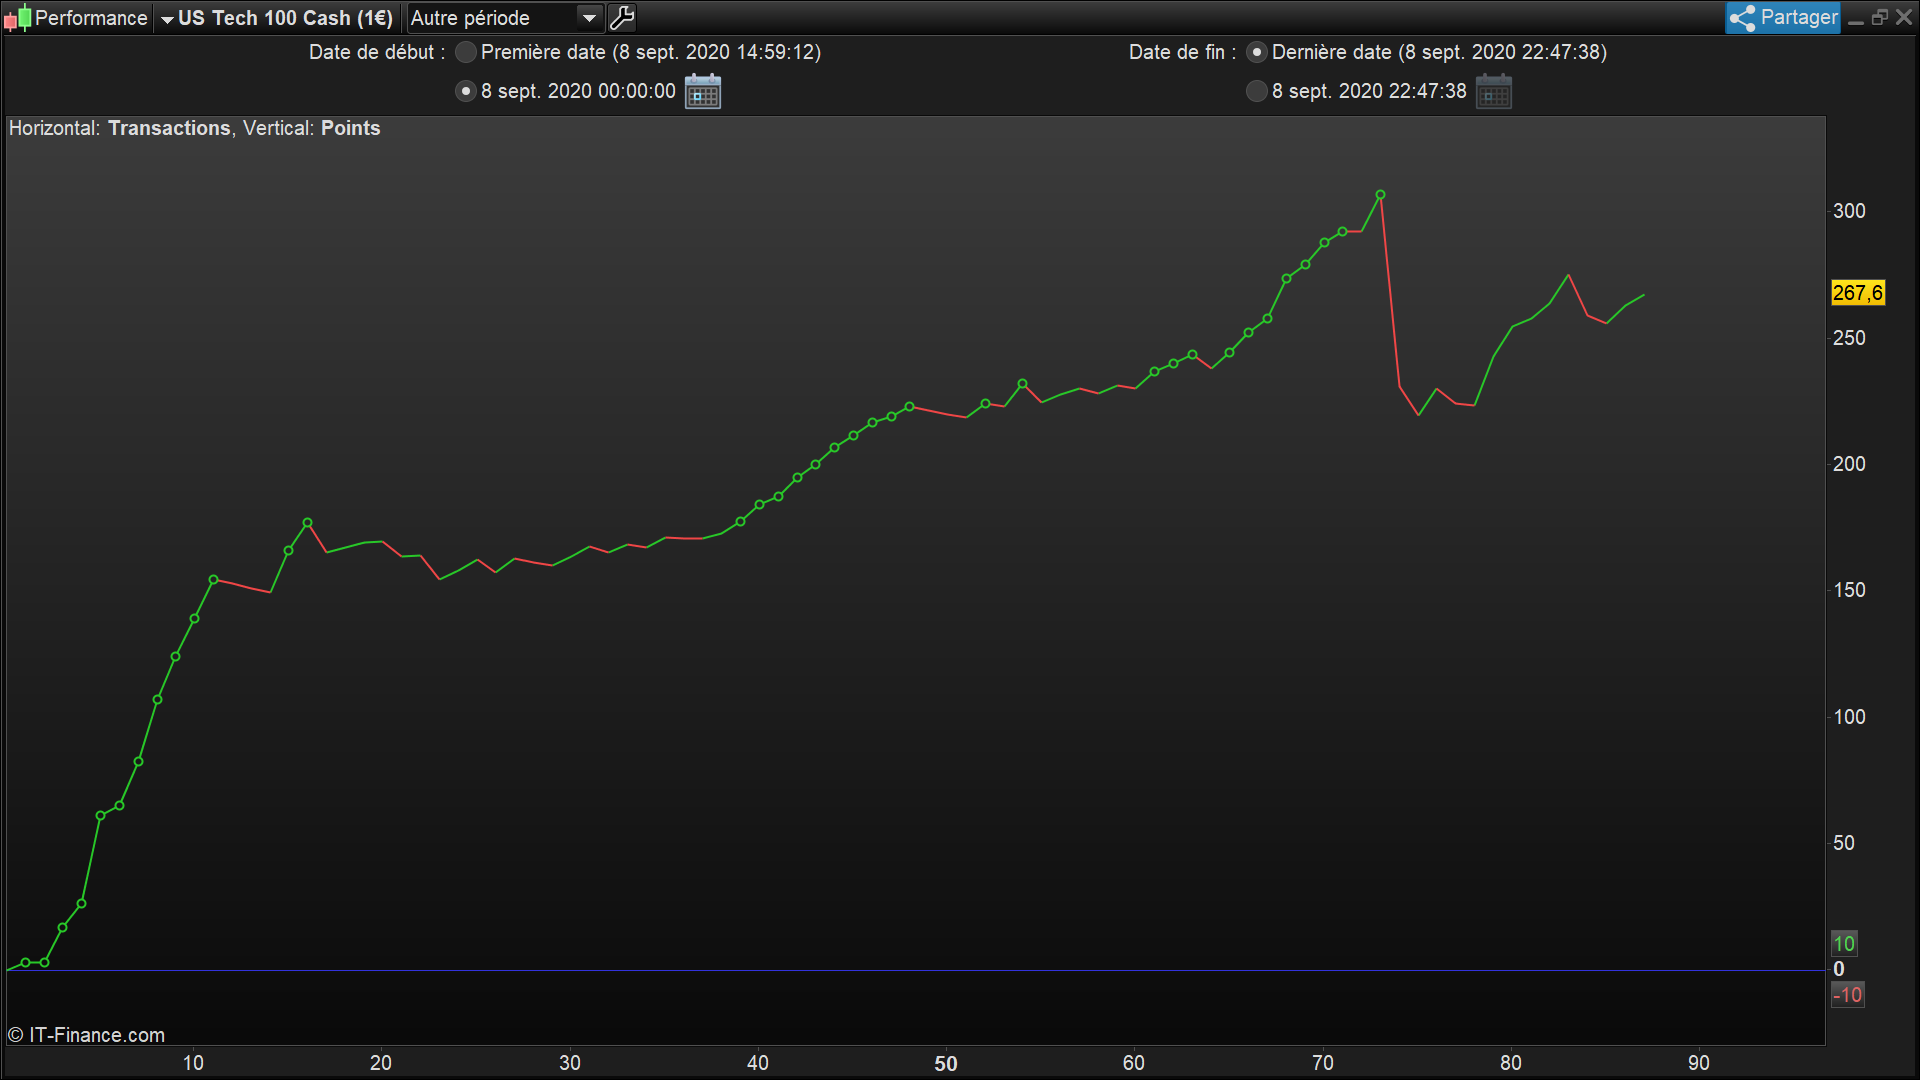Click the Partager share button

tap(1783, 17)
